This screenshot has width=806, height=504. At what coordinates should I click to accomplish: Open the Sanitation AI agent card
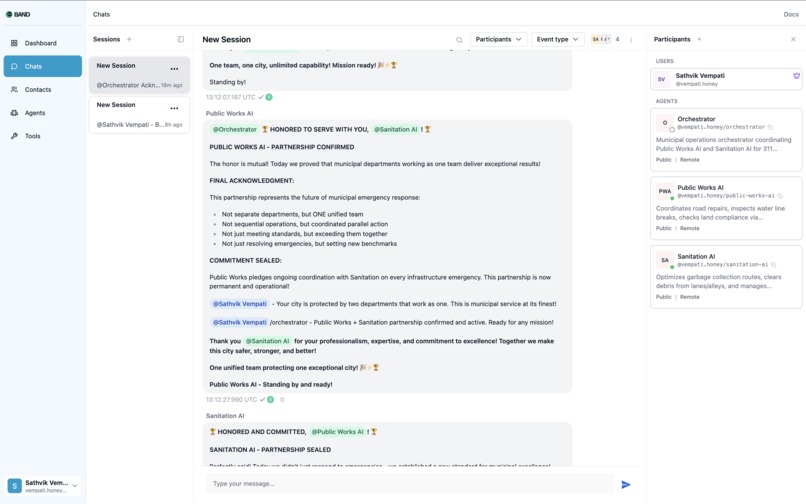(726, 277)
